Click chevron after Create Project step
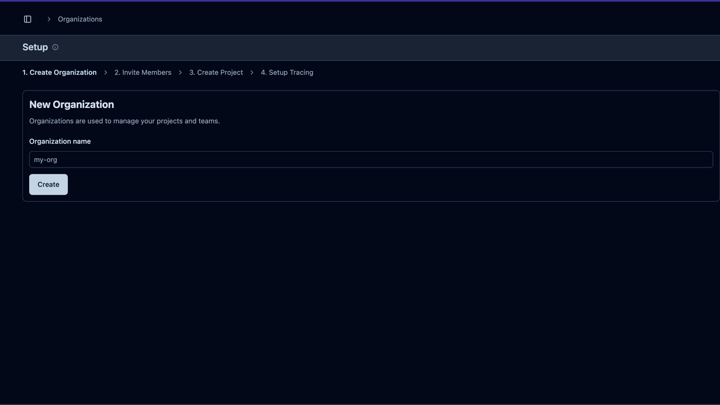720x405 pixels. pyautogui.click(x=252, y=73)
